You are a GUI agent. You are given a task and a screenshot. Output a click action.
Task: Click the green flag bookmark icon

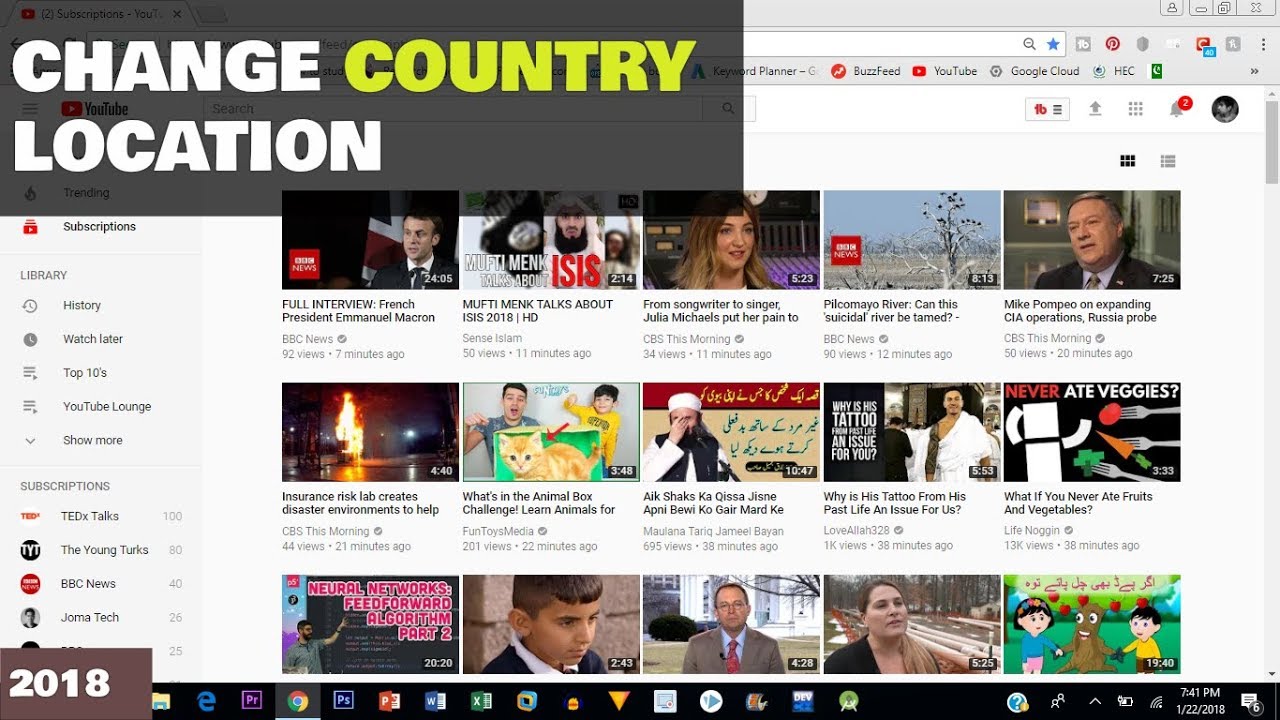[x=1157, y=71]
